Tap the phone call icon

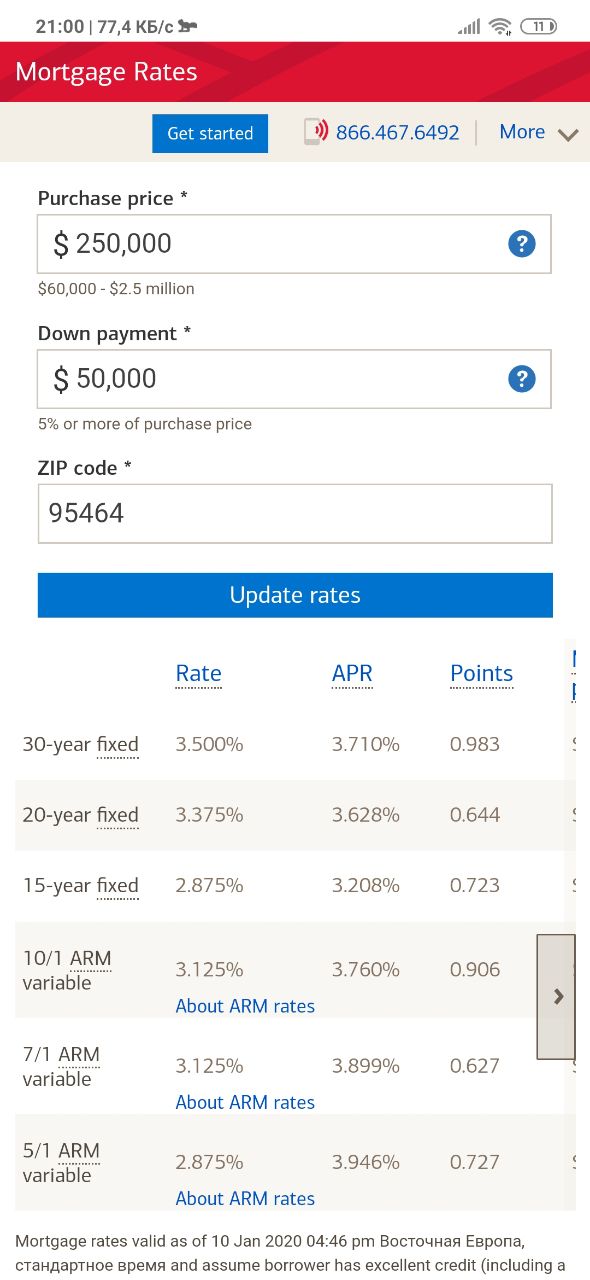tap(316, 132)
